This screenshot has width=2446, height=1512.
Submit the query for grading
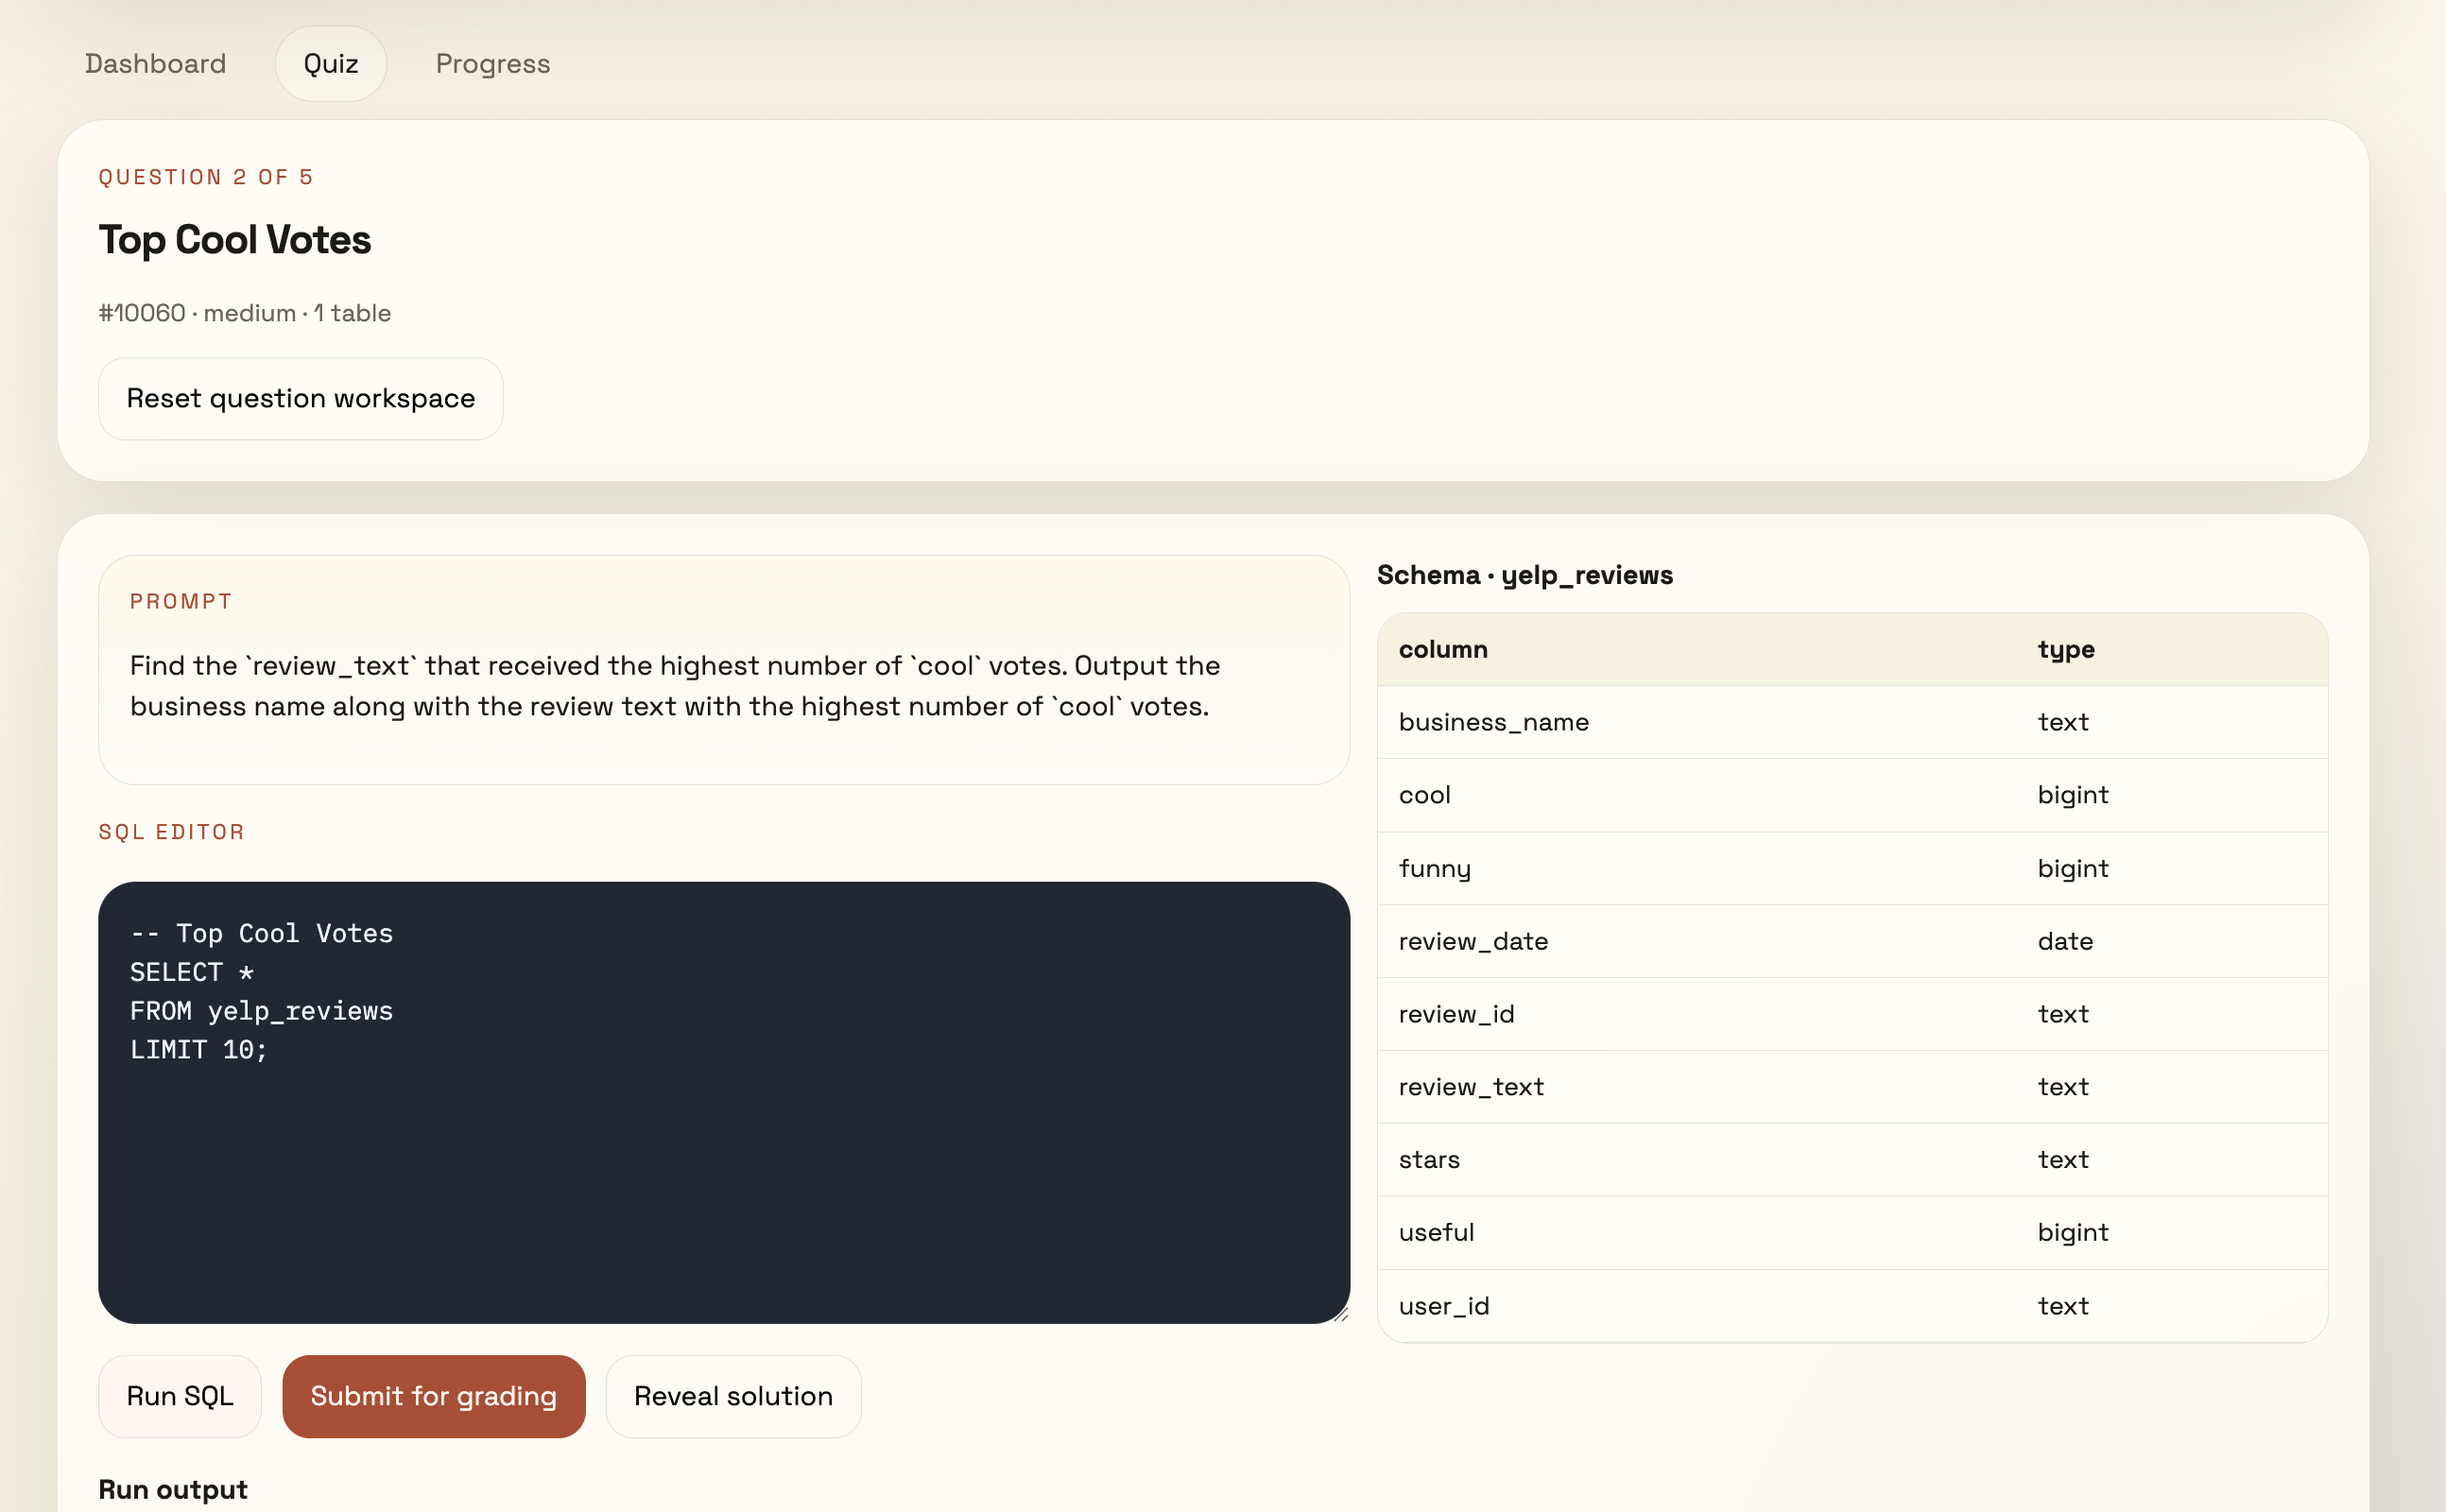434,1396
